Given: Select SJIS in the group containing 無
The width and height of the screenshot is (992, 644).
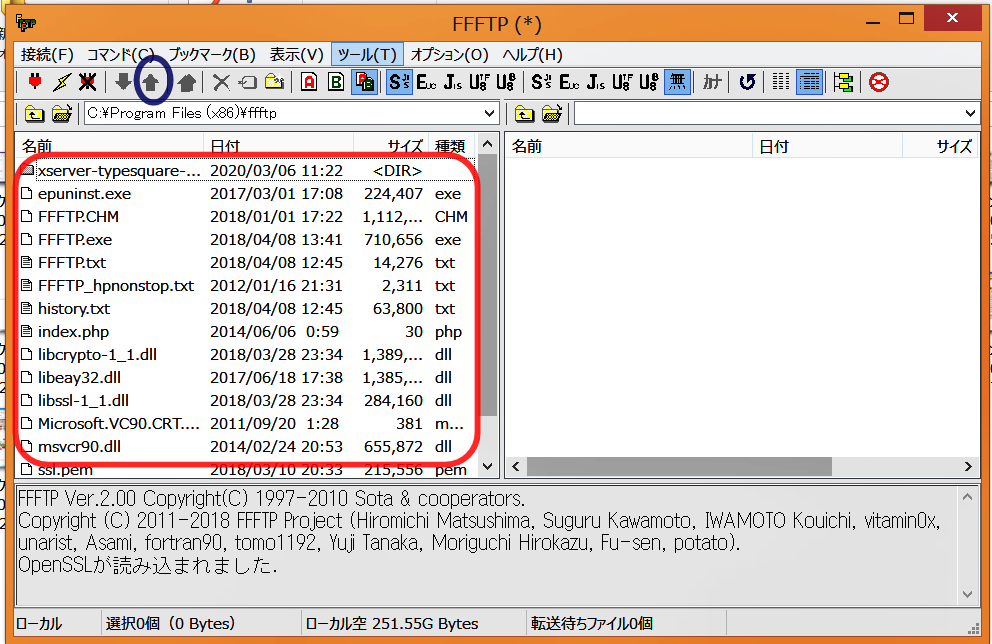Looking at the screenshot, I should click(542, 82).
